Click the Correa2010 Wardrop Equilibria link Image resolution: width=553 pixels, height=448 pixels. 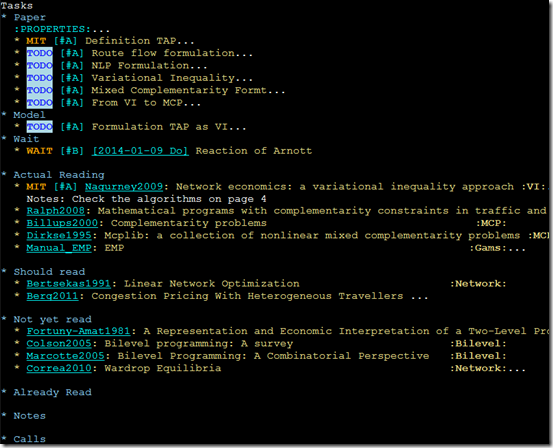pyautogui.click(x=59, y=368)
